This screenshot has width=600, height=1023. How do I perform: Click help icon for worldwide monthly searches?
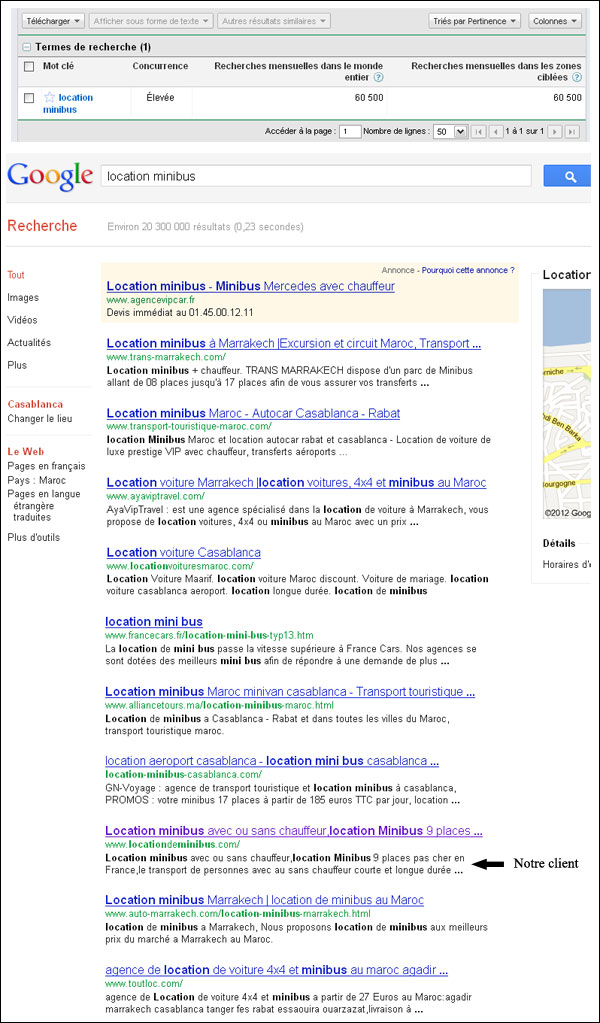[378, 78]
